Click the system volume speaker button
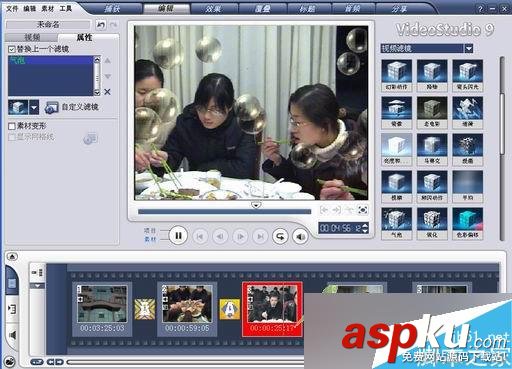 [x=300, y=237]
